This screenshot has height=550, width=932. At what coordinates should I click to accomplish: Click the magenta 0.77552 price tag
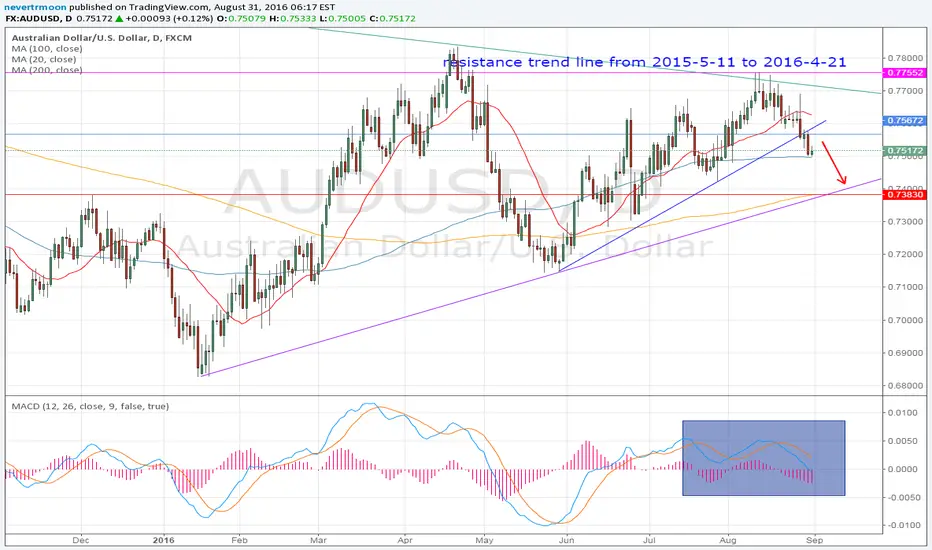tap(905, 73)
